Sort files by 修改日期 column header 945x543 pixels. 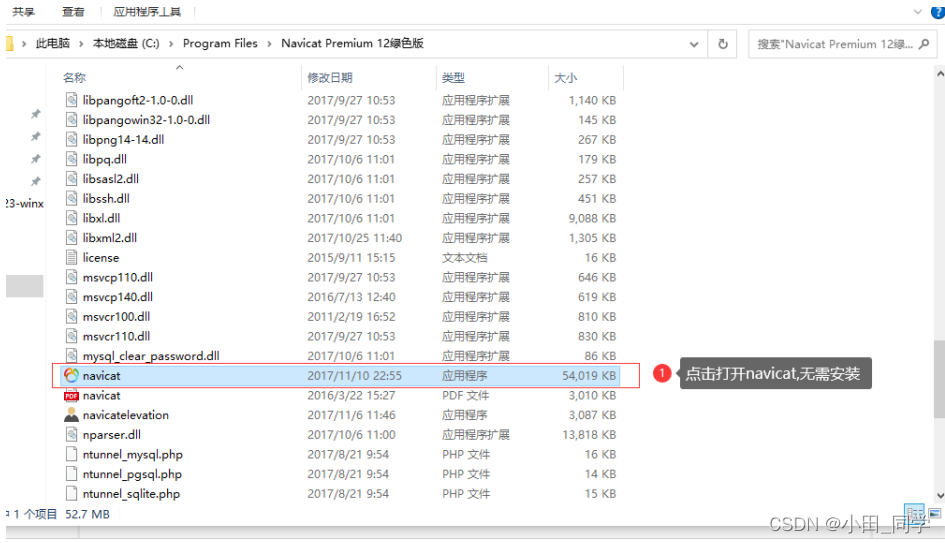[x=330, y=78]
